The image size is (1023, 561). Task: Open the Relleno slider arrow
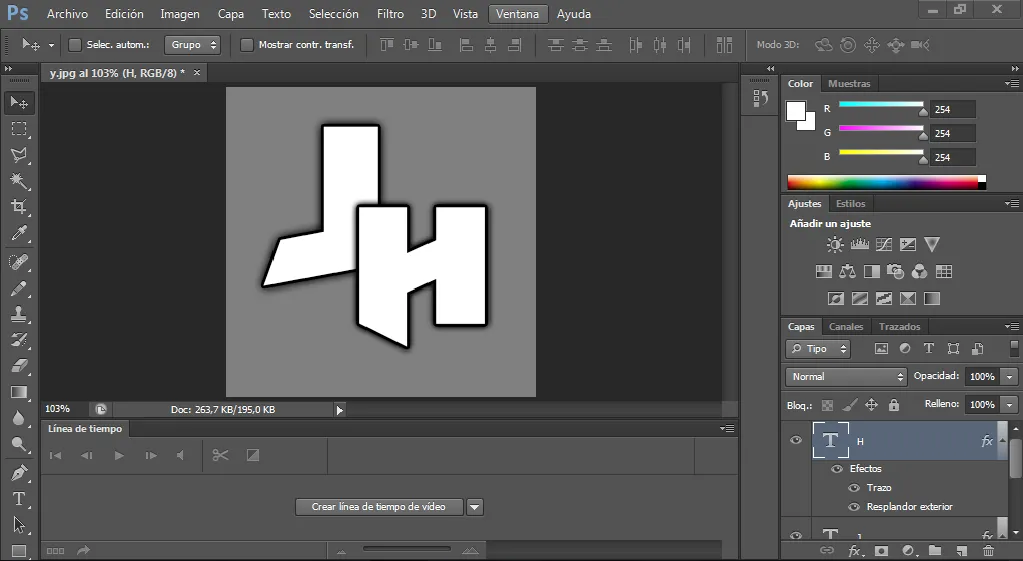(x=1010, y=404)
